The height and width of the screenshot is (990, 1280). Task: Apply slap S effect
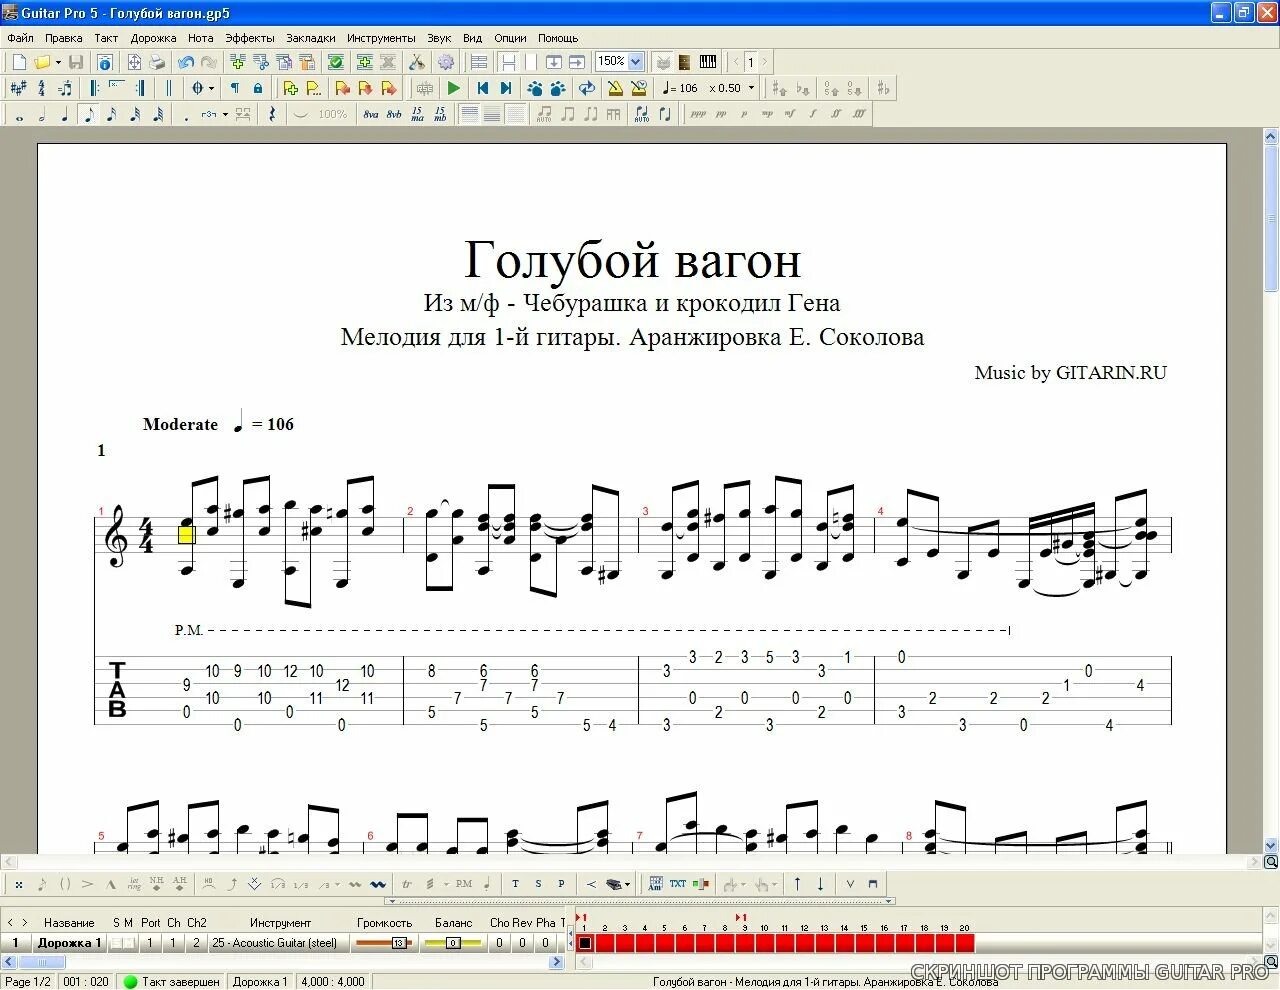pyautogui.click(x=538, y=884)
